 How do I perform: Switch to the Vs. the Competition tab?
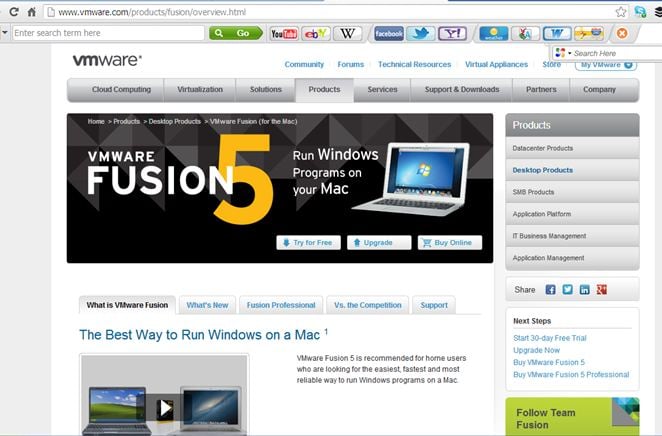click(x=368, y=305)
